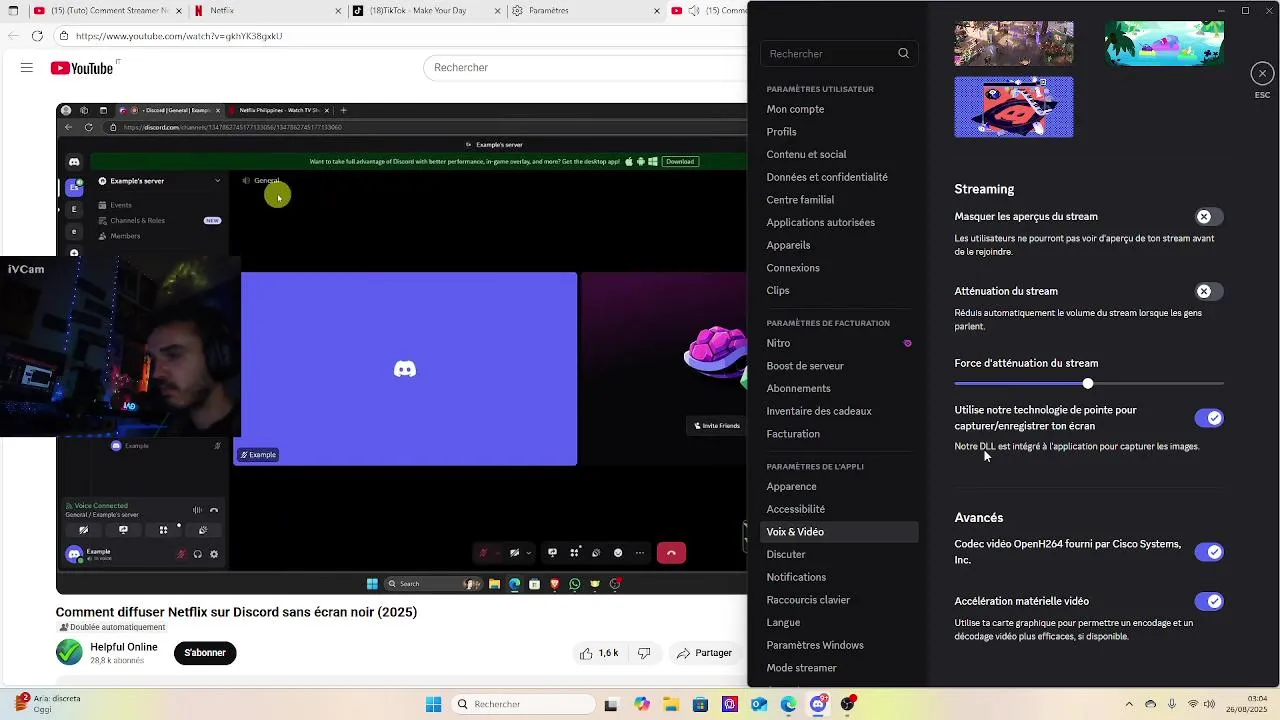
Task: Open Outlook from the taskbar
Action: point(759,705)
